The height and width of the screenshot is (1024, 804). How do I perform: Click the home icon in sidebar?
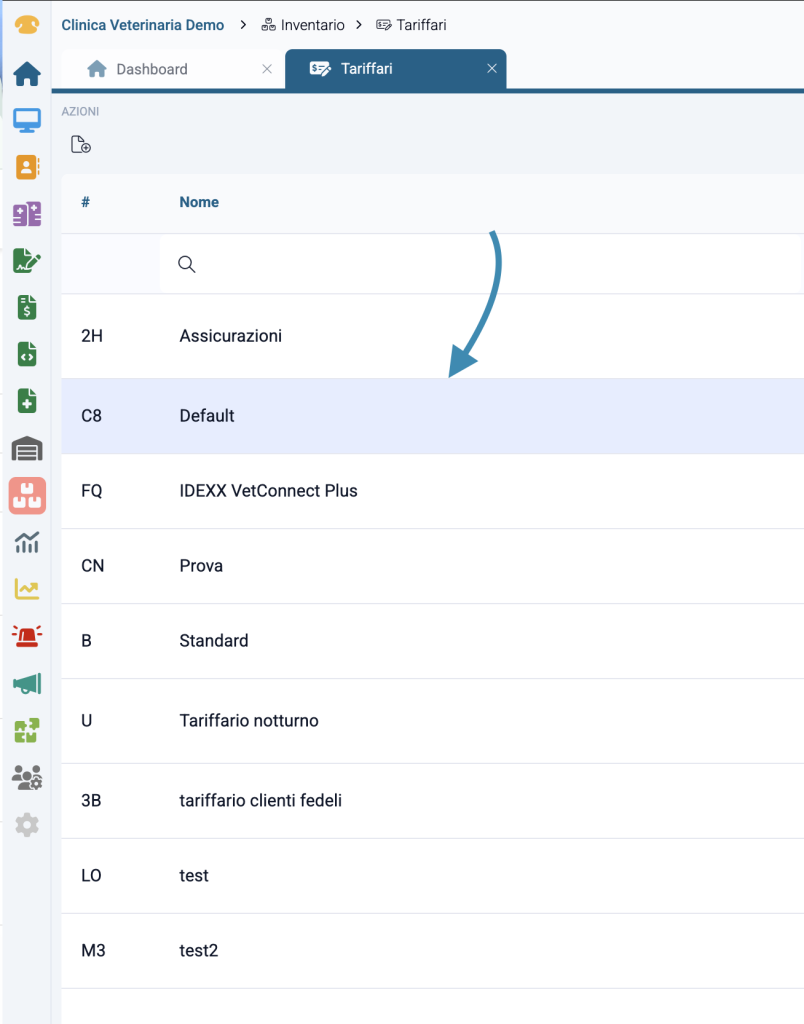pos(27,74)
